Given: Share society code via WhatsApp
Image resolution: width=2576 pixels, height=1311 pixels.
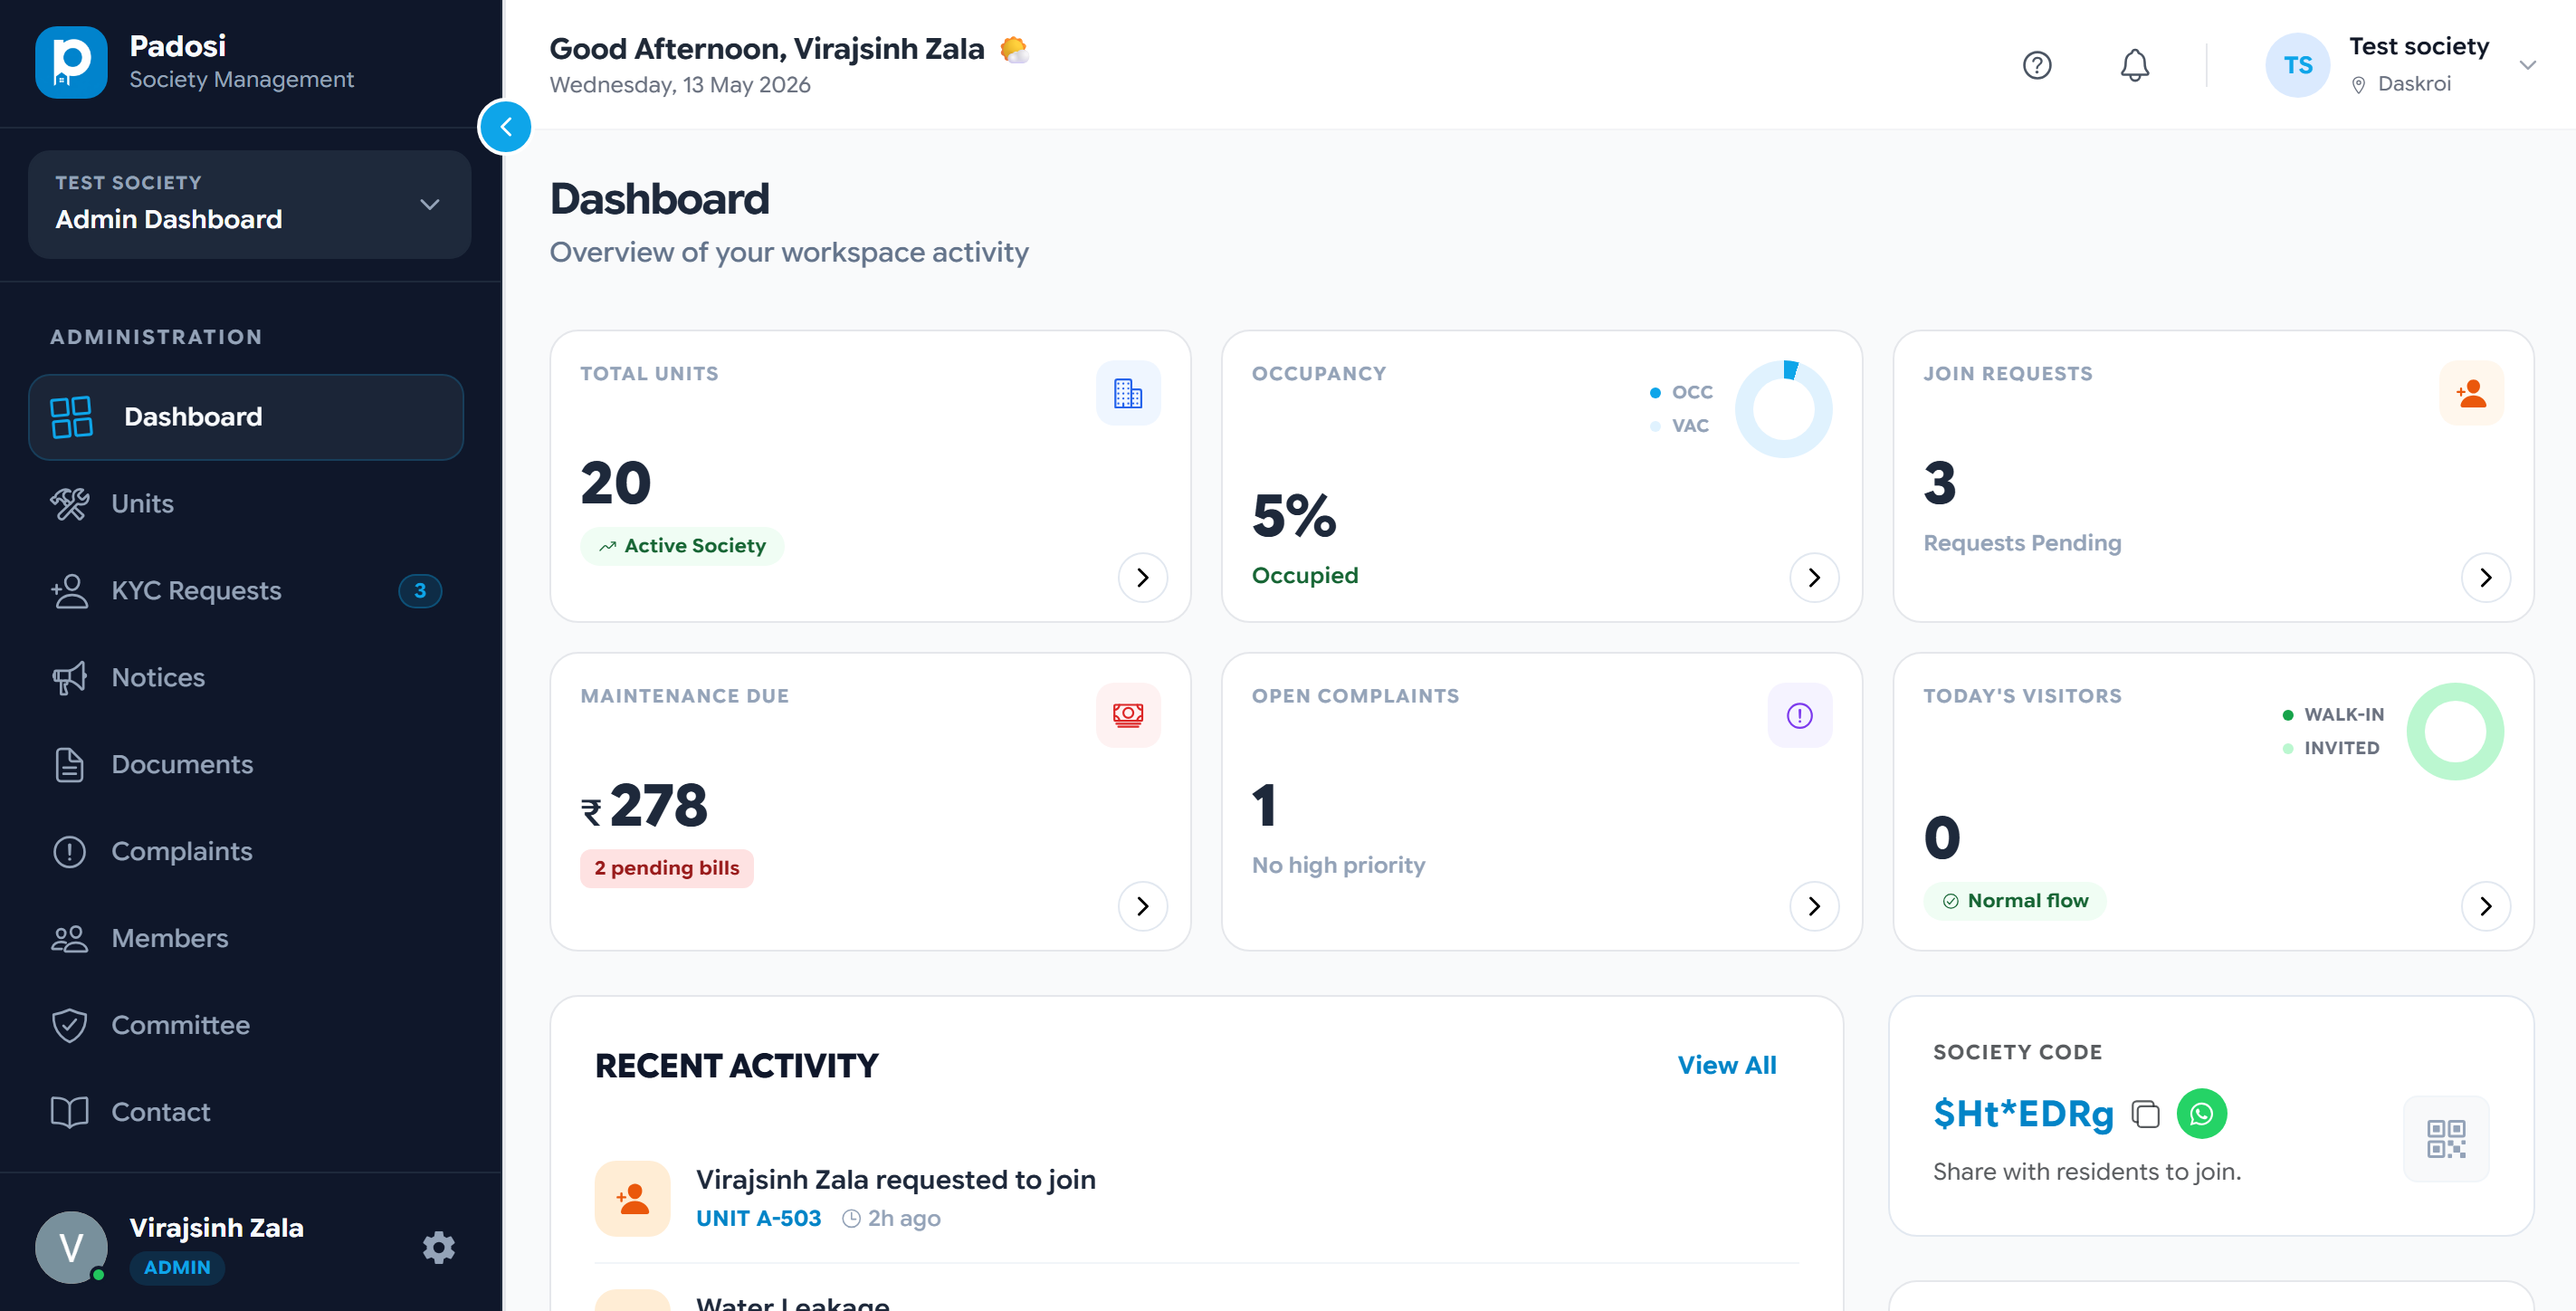Looking at the screenshot, I should (2201, 1114).
